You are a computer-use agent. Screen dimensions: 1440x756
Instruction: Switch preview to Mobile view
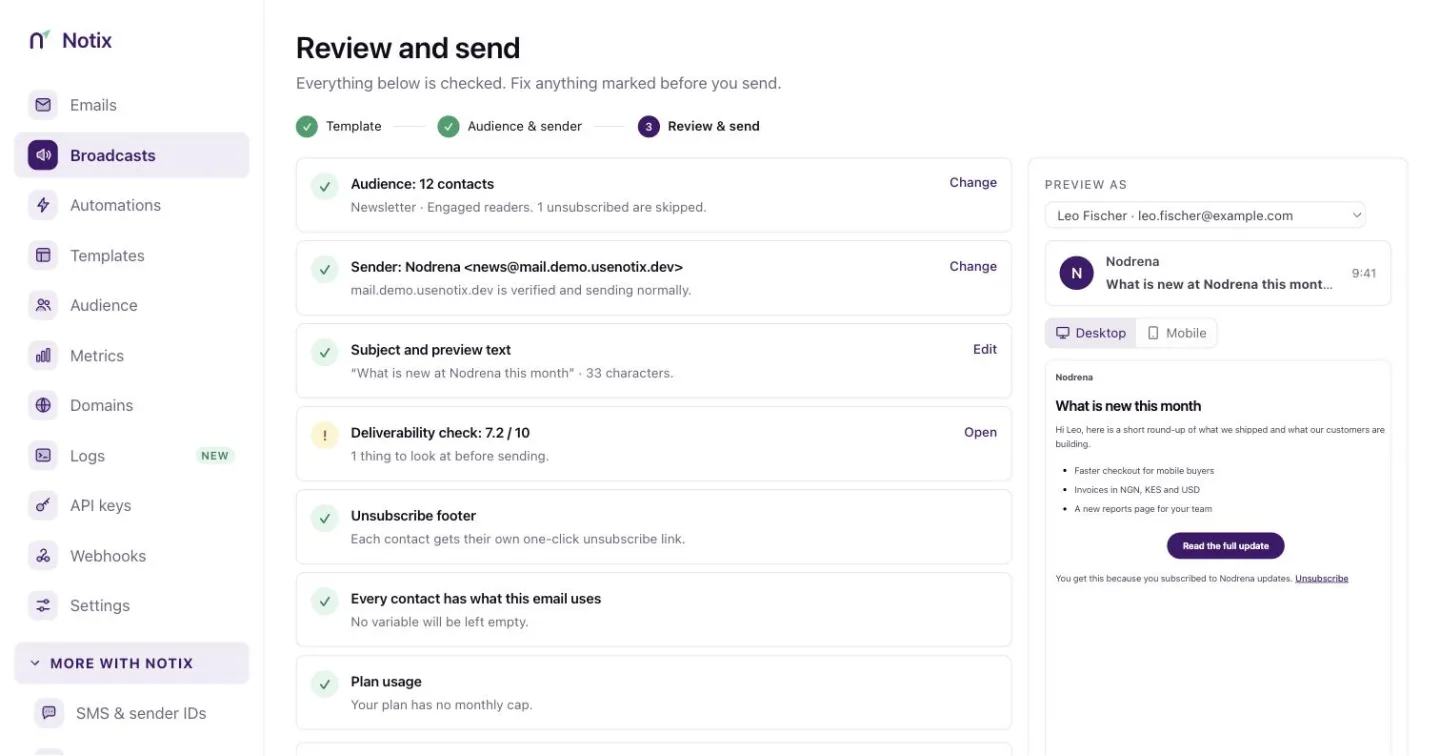pyautogui.click(x=1176, y=333)
